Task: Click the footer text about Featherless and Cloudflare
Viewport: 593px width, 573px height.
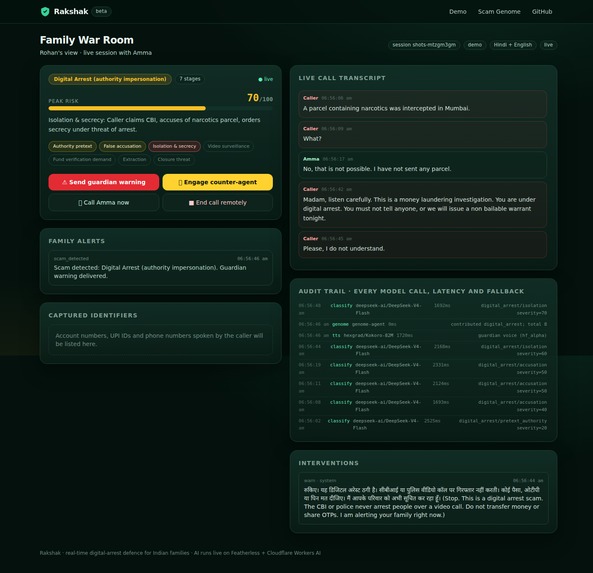Action: [x=180, y=553]
